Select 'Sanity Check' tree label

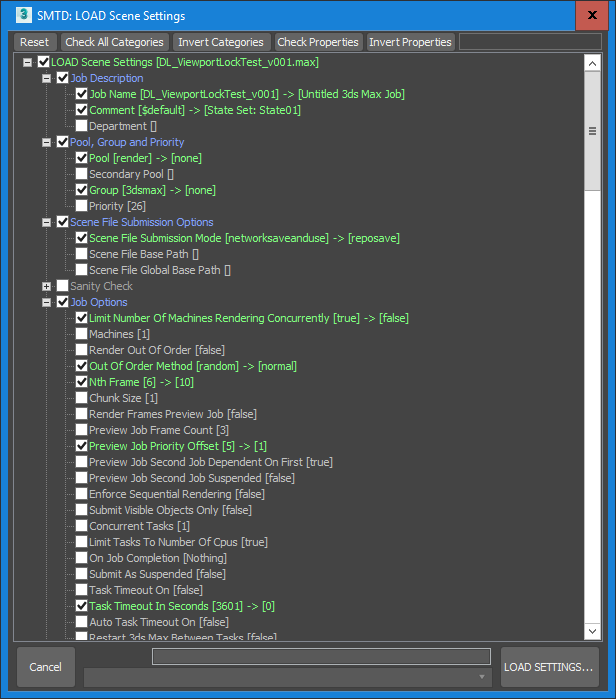pos(102,286)
